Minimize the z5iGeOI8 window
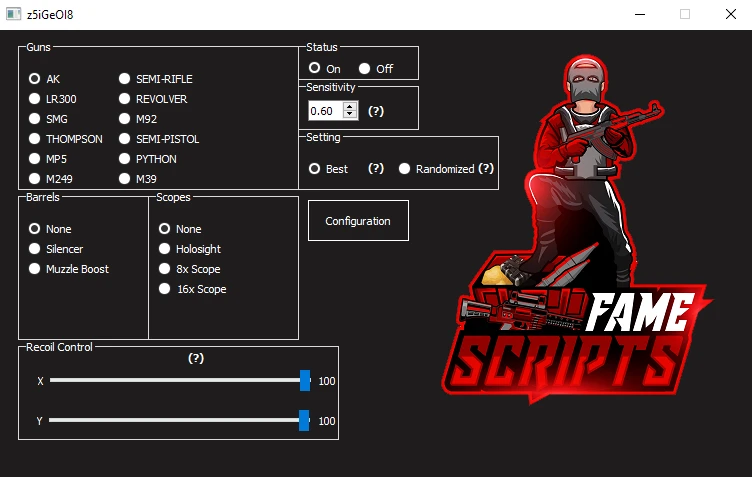The image size is (752, 477). [x=640, y=14]
